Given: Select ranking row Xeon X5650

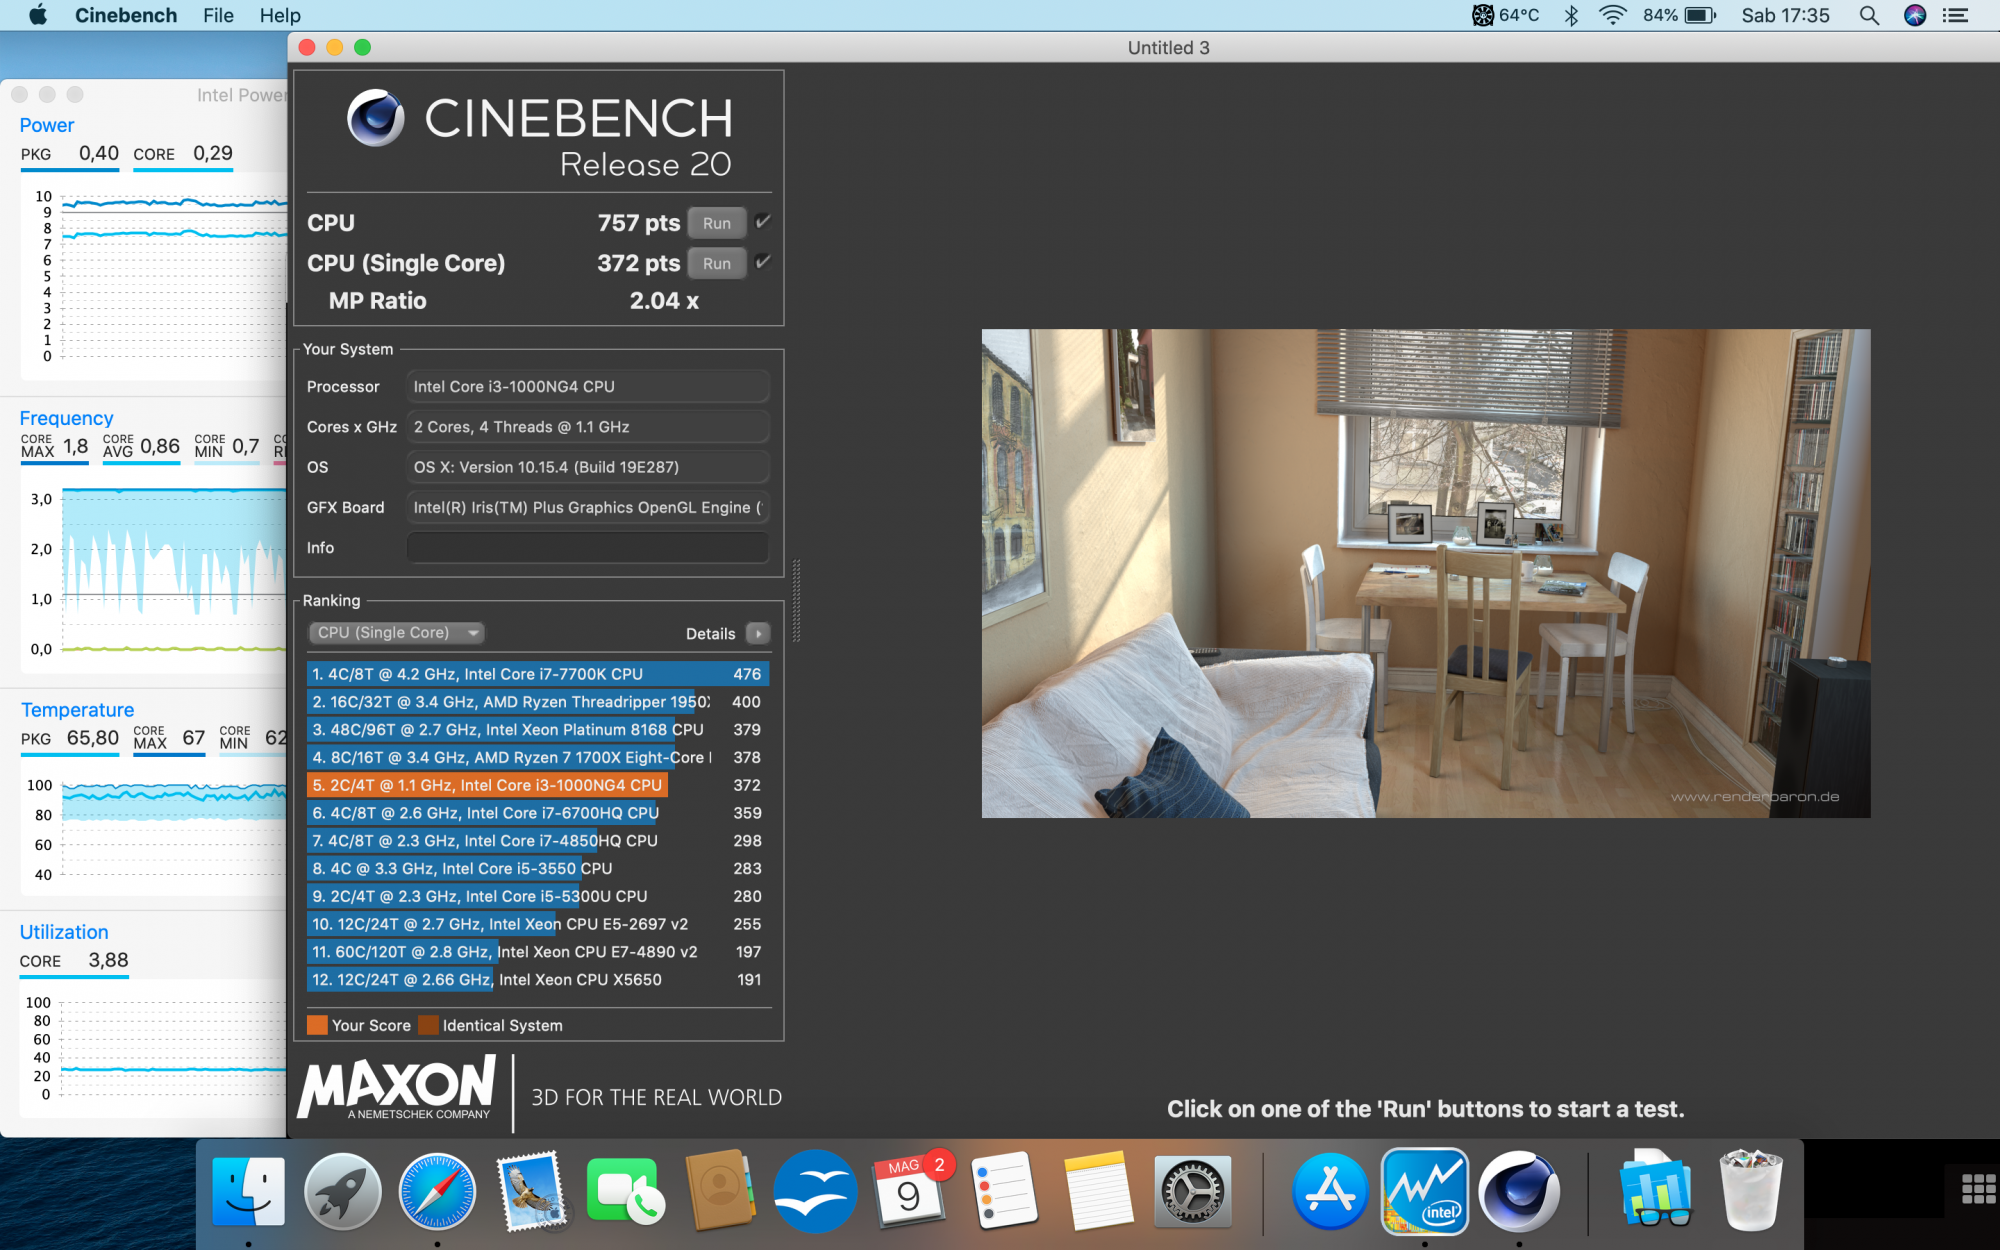Looking at the screenshot, I should click(x=538, y=980).
